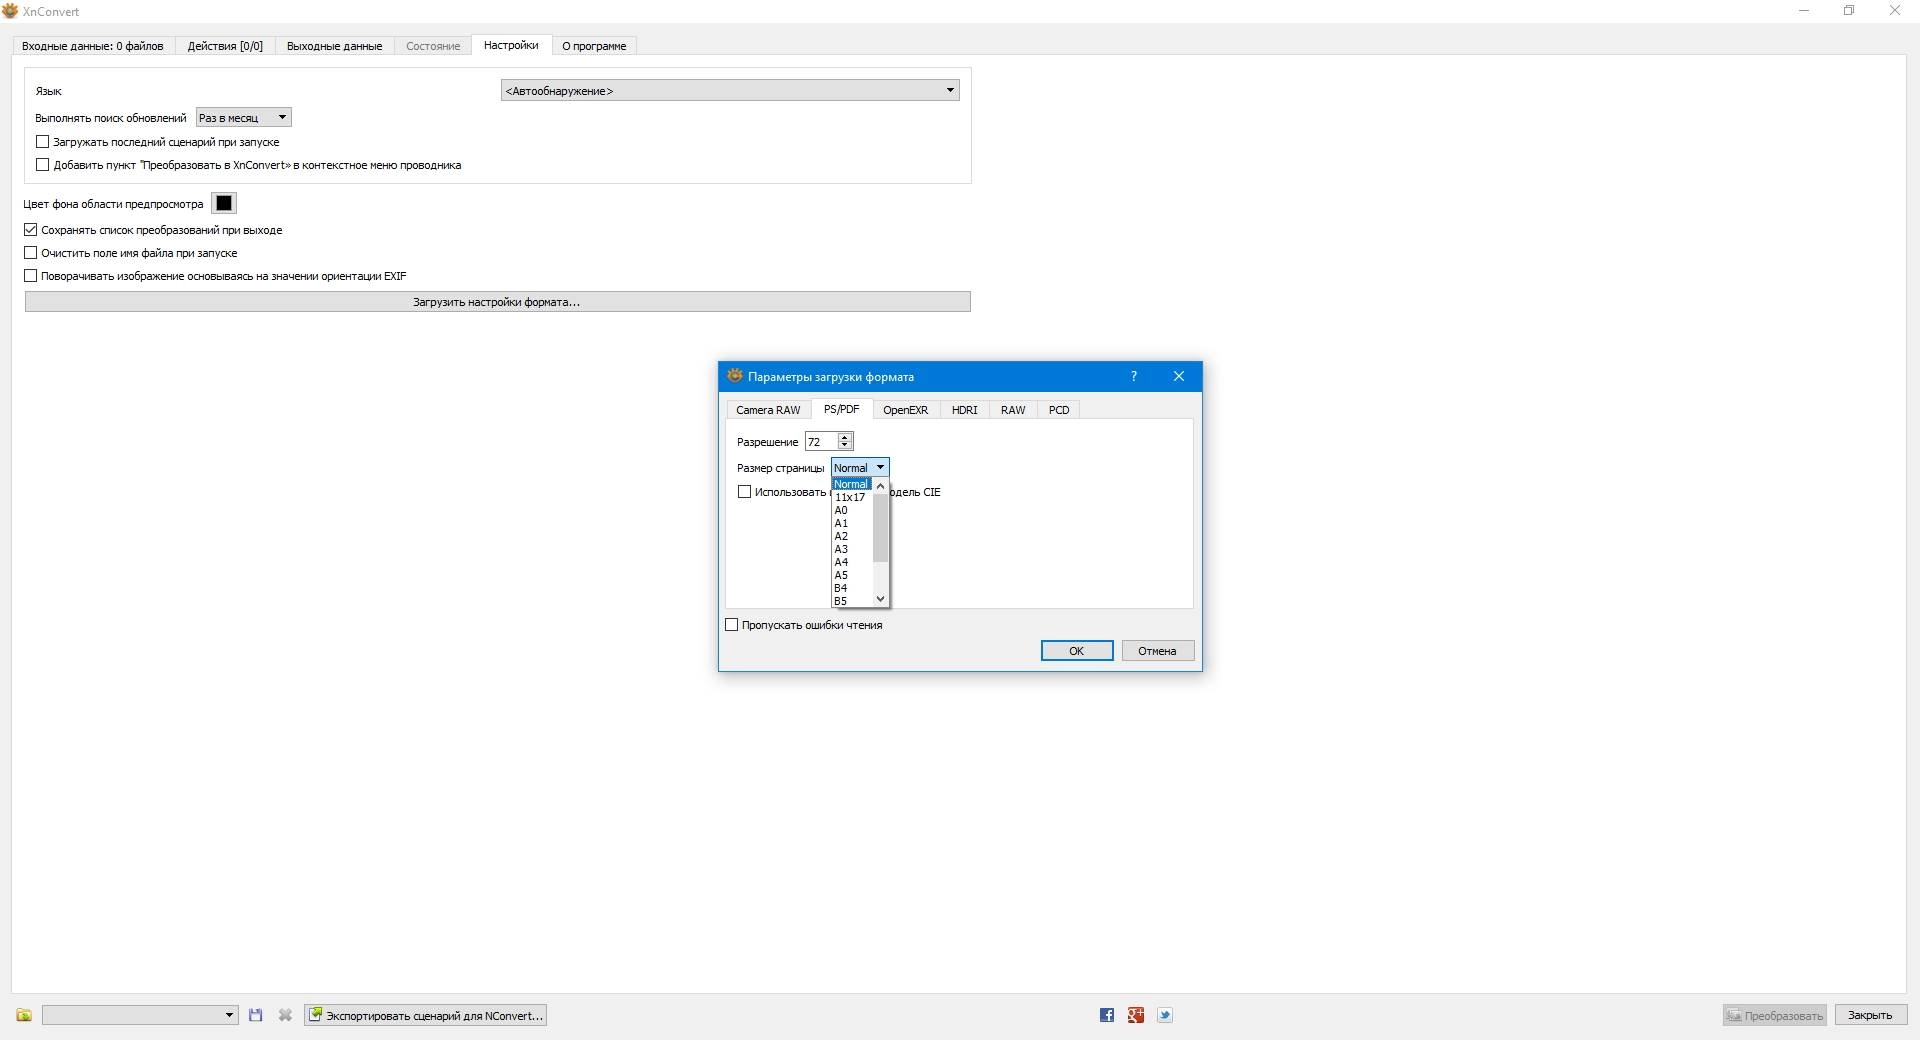Collapse the 'Размер страницы' Normal dropdown
The width and height of the screenshot is (1920, 1040).
tap(860, 468)
